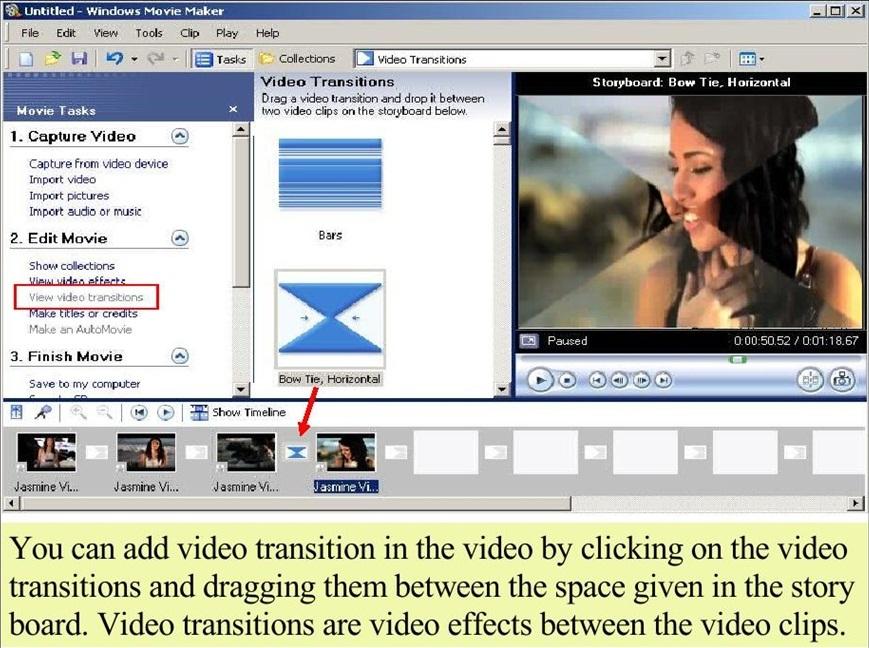Click Import video link
This screenshot has width=869, height=648.
pyautogui.click(x=62, y=180)
